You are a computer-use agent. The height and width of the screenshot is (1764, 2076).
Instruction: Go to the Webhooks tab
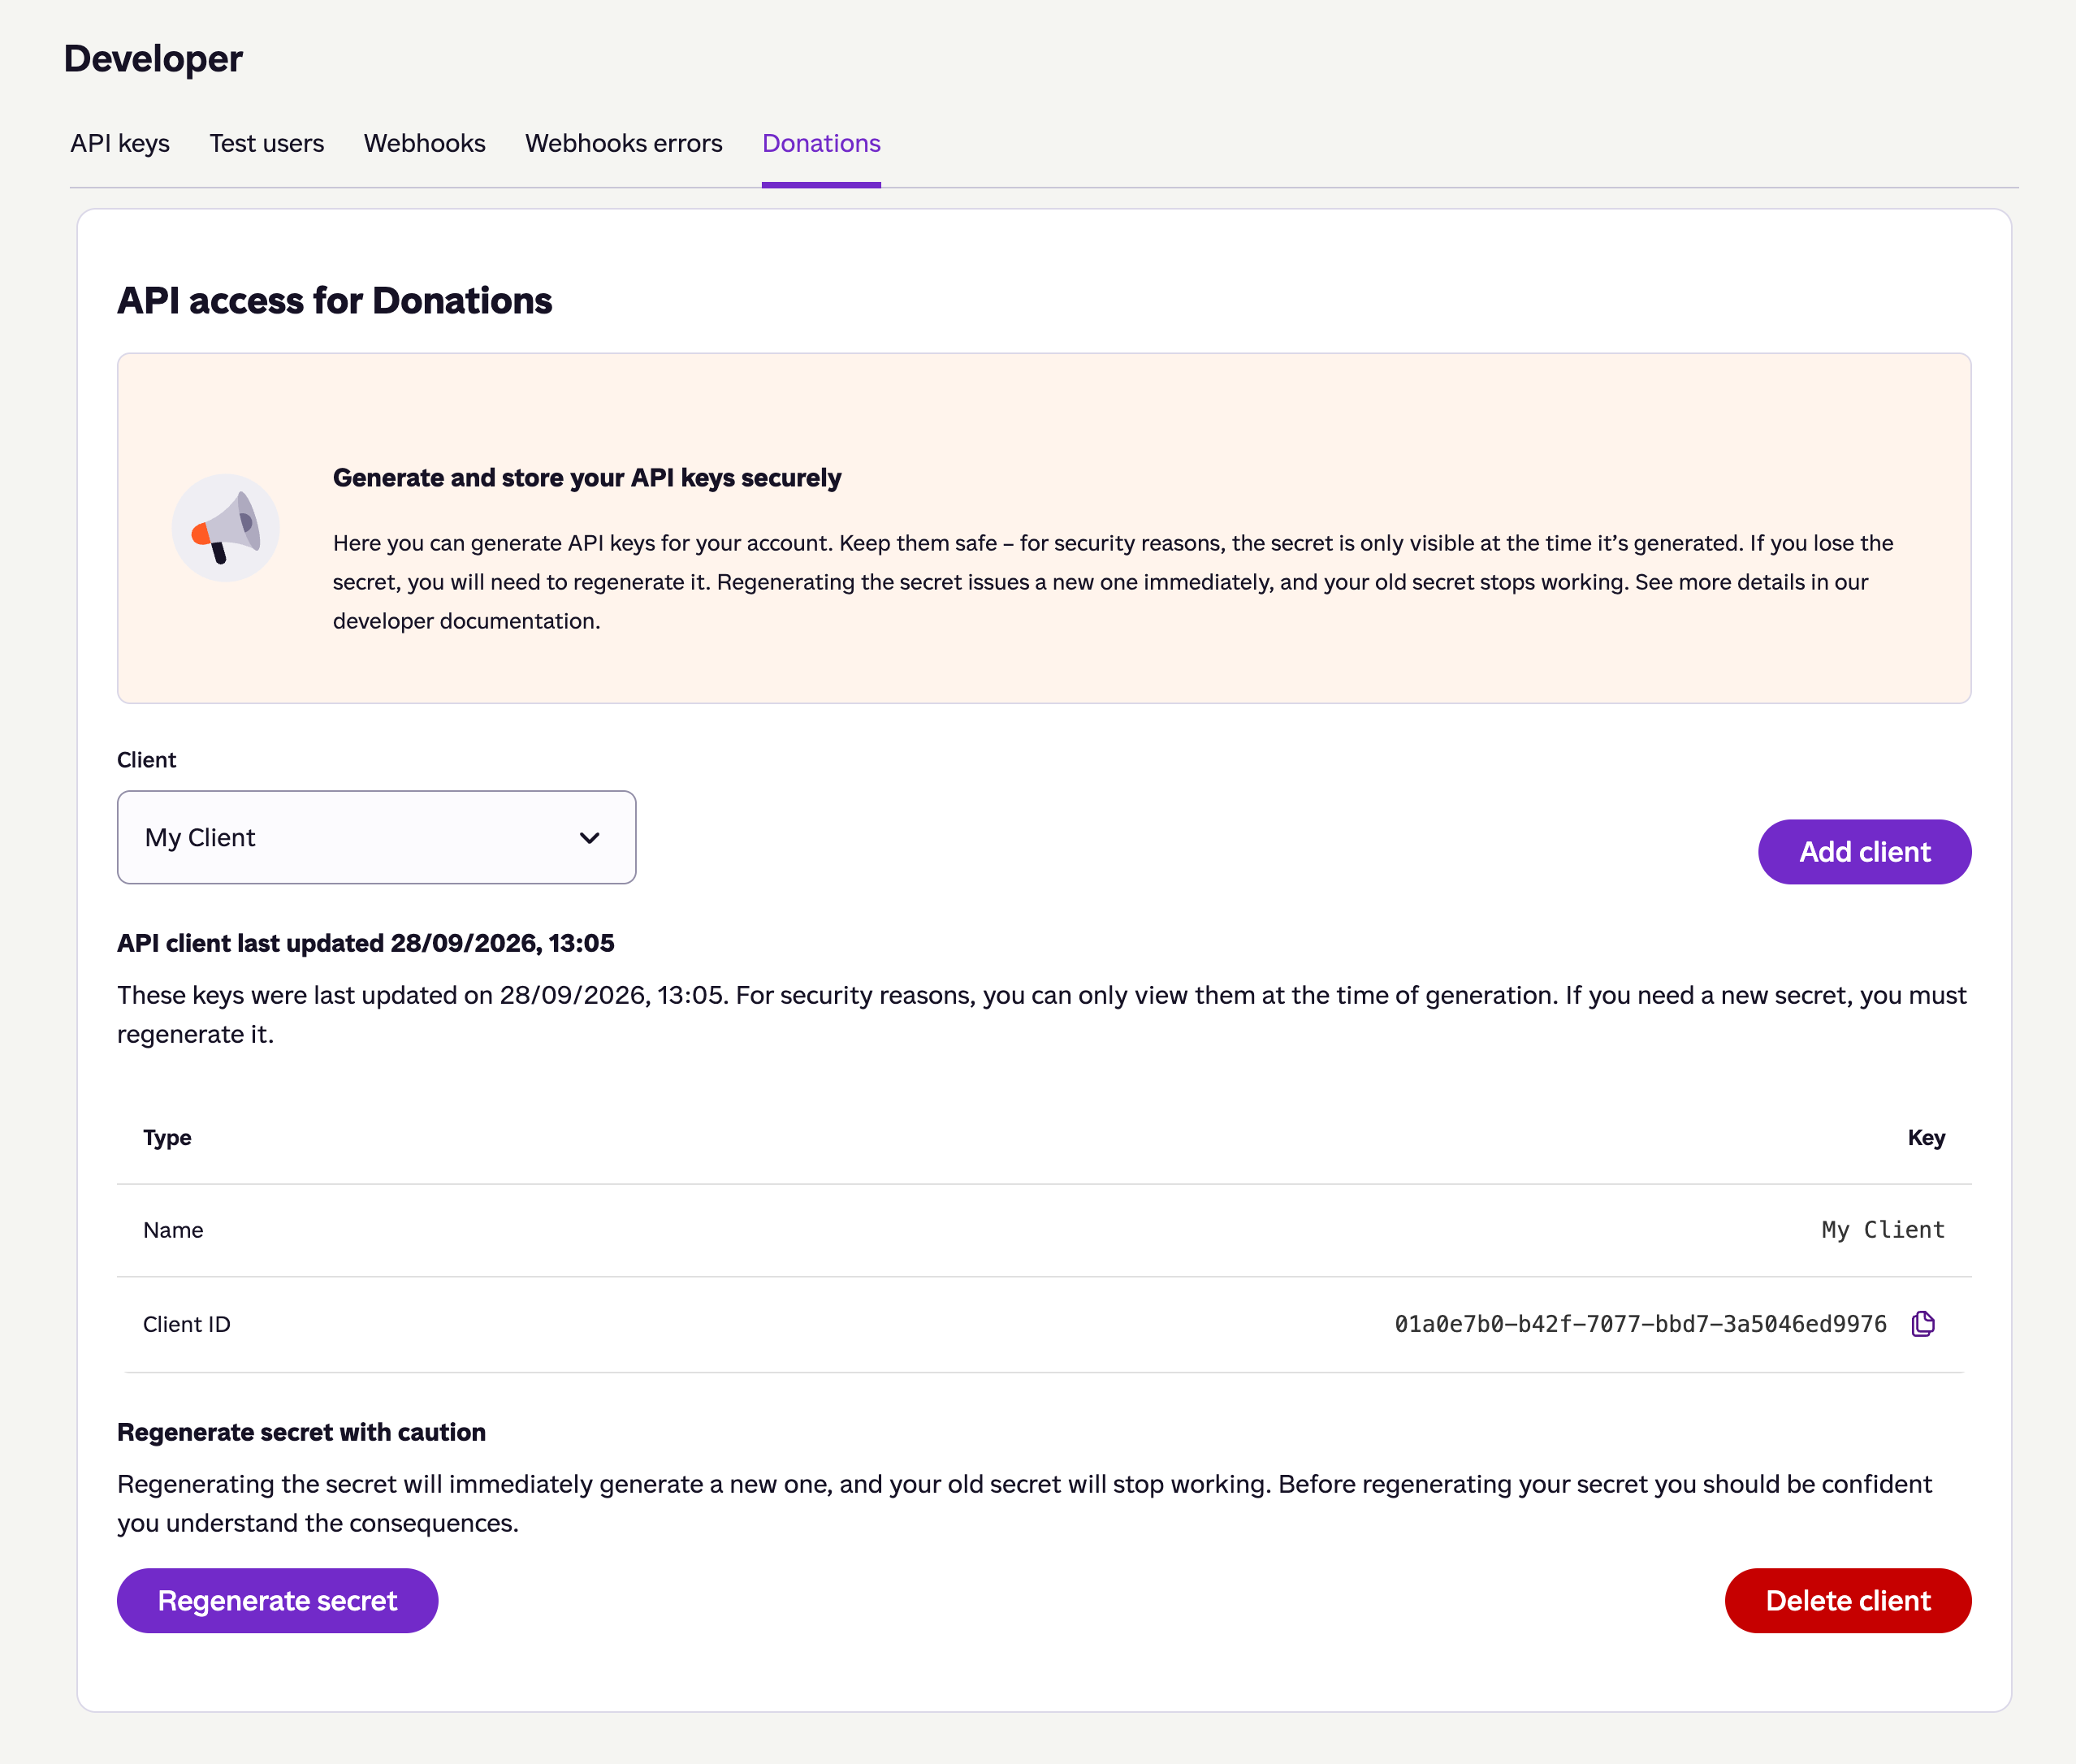(425, 143)
